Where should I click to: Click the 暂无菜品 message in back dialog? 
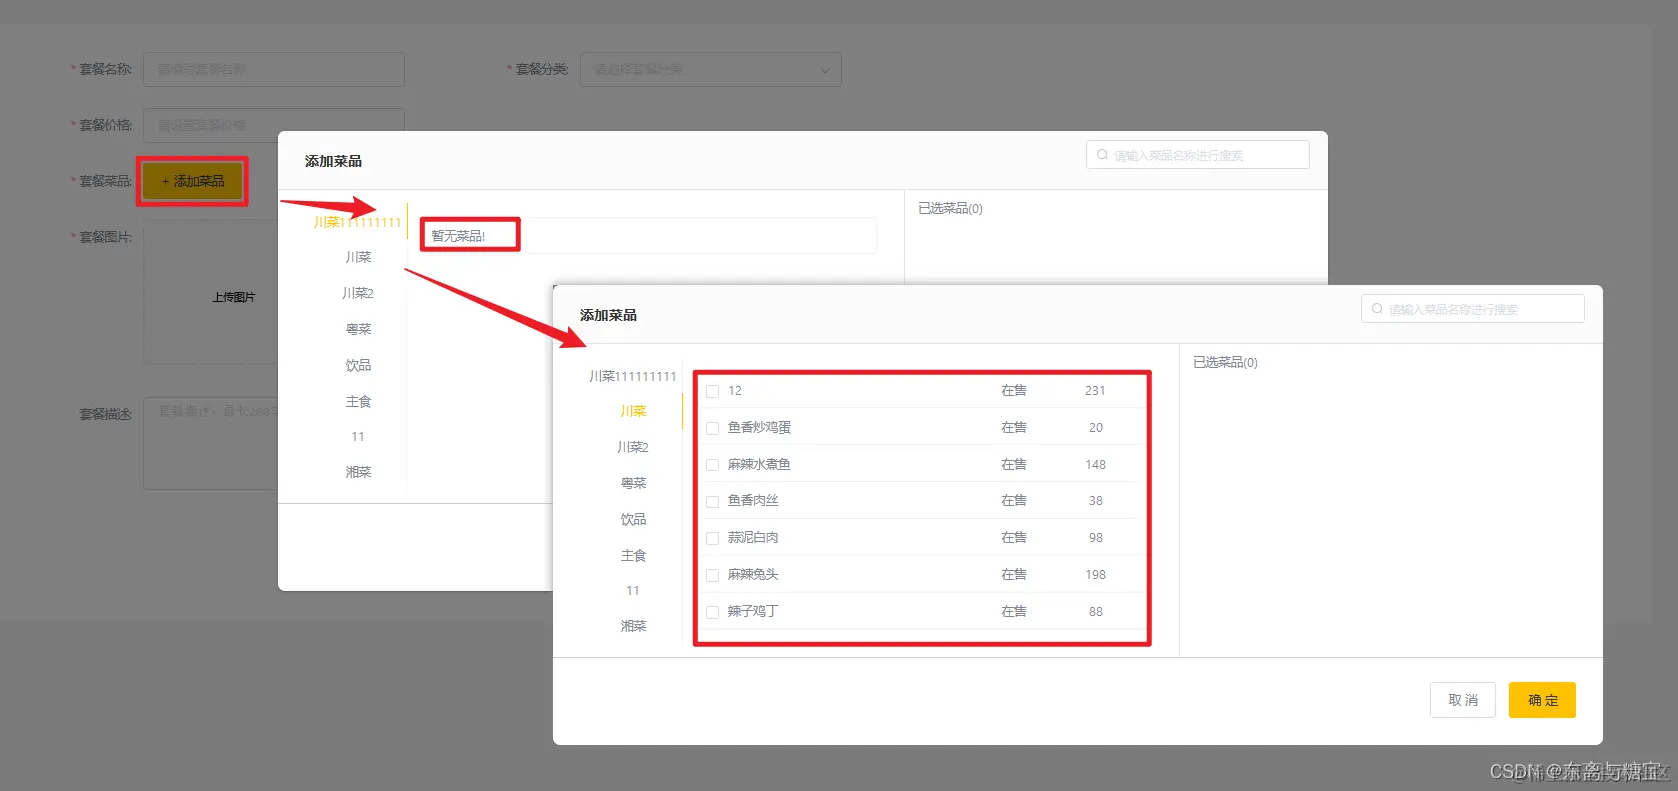coord(458,236)
